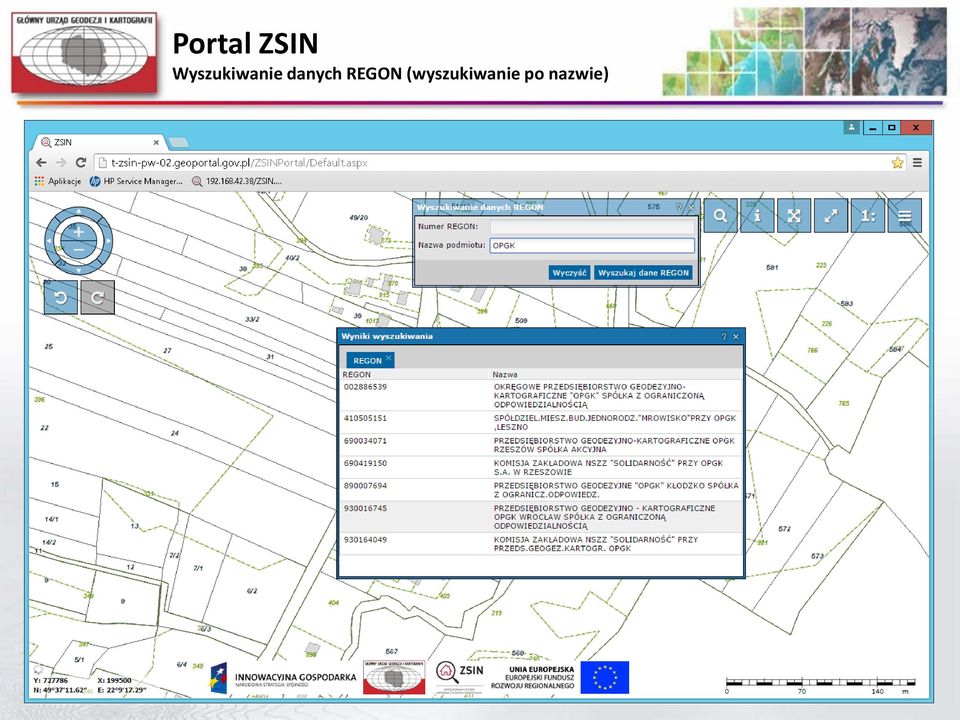Click the browser back arrow

[41, 163]
